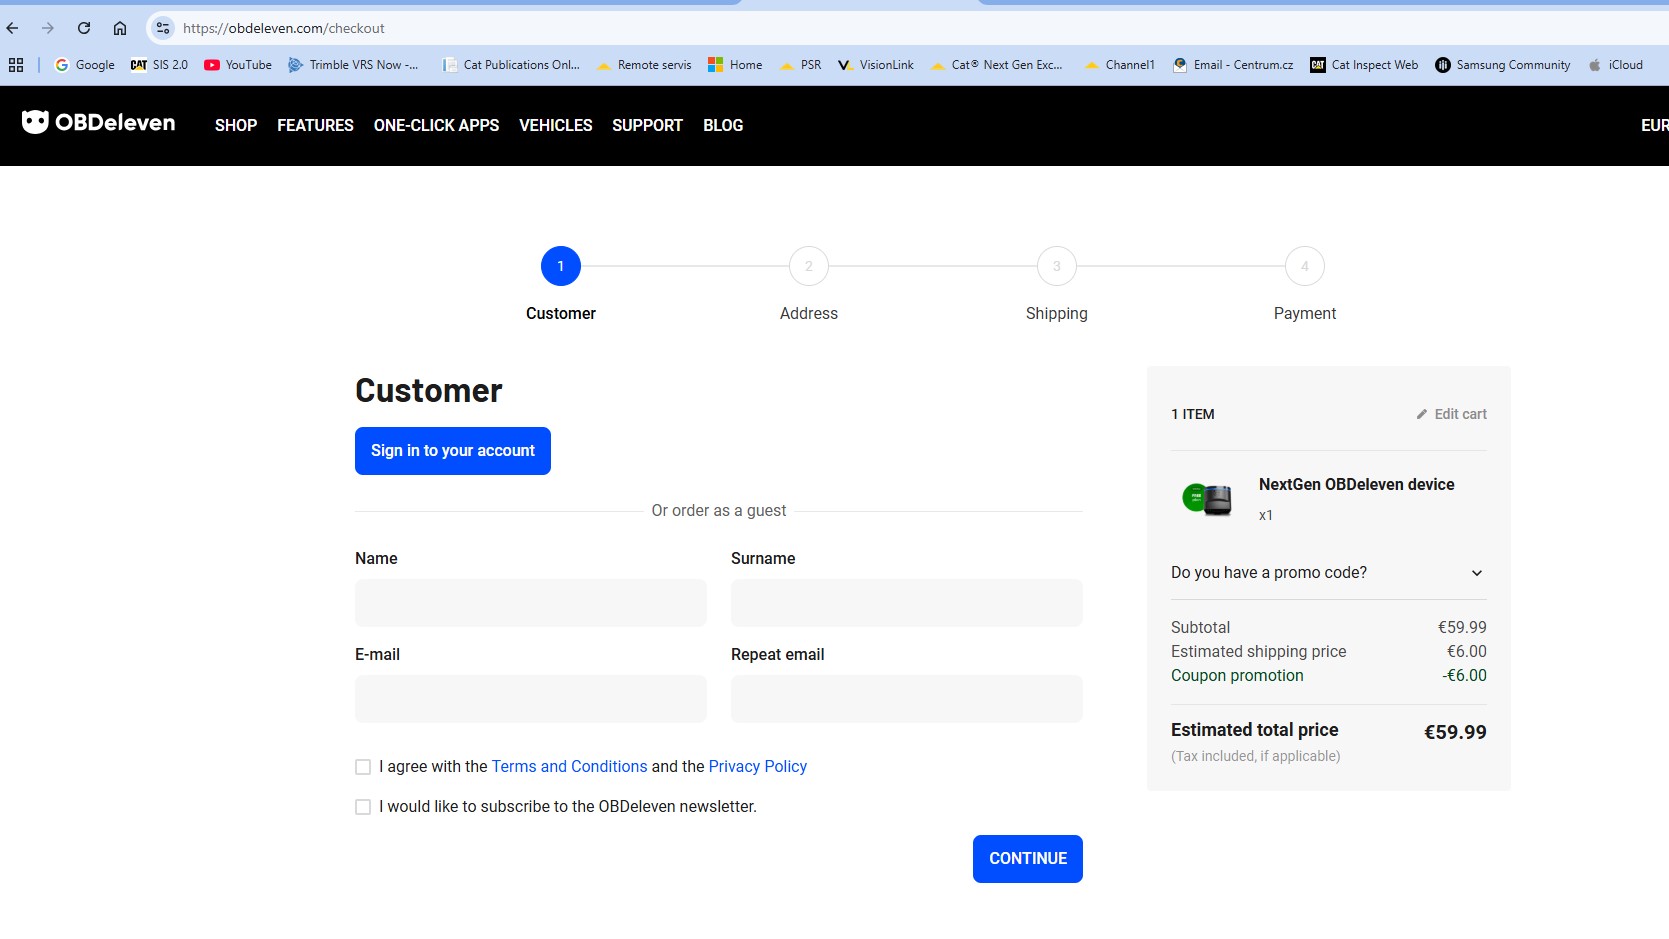The width and height of the screenshot is (1669, 939).
Task: Select step 2 Address circle
Action: click(809, 266)
